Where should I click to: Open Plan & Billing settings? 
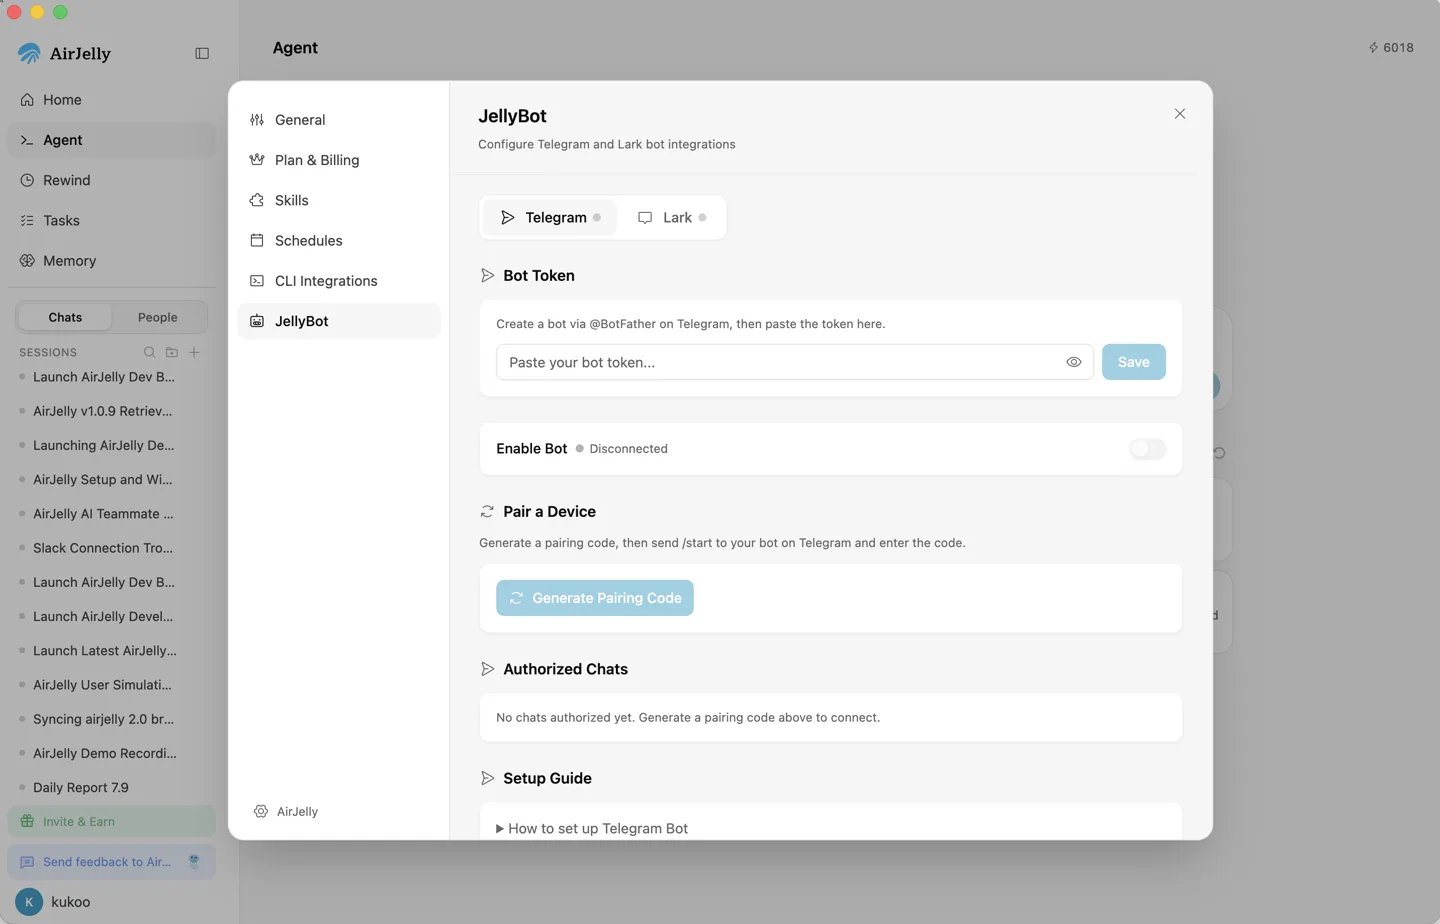[x=339, y=160]
